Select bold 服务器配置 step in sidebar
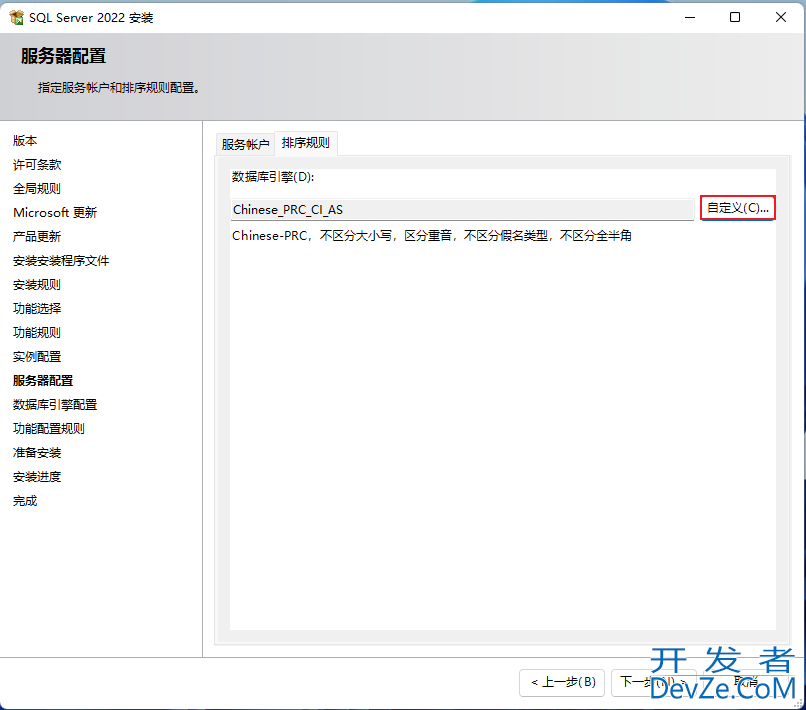 [43, 380]
